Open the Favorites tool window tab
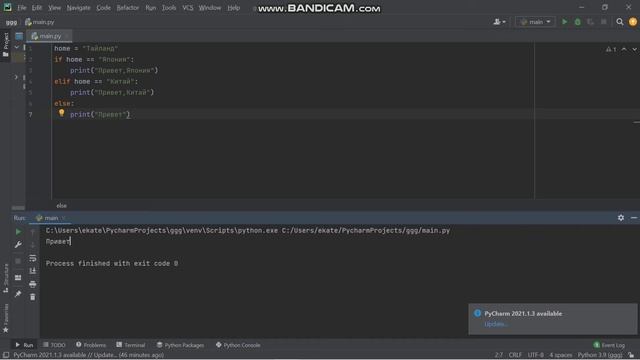Image resolution: width=640 pixels, height=360 pixels. [x=6, y=318]
